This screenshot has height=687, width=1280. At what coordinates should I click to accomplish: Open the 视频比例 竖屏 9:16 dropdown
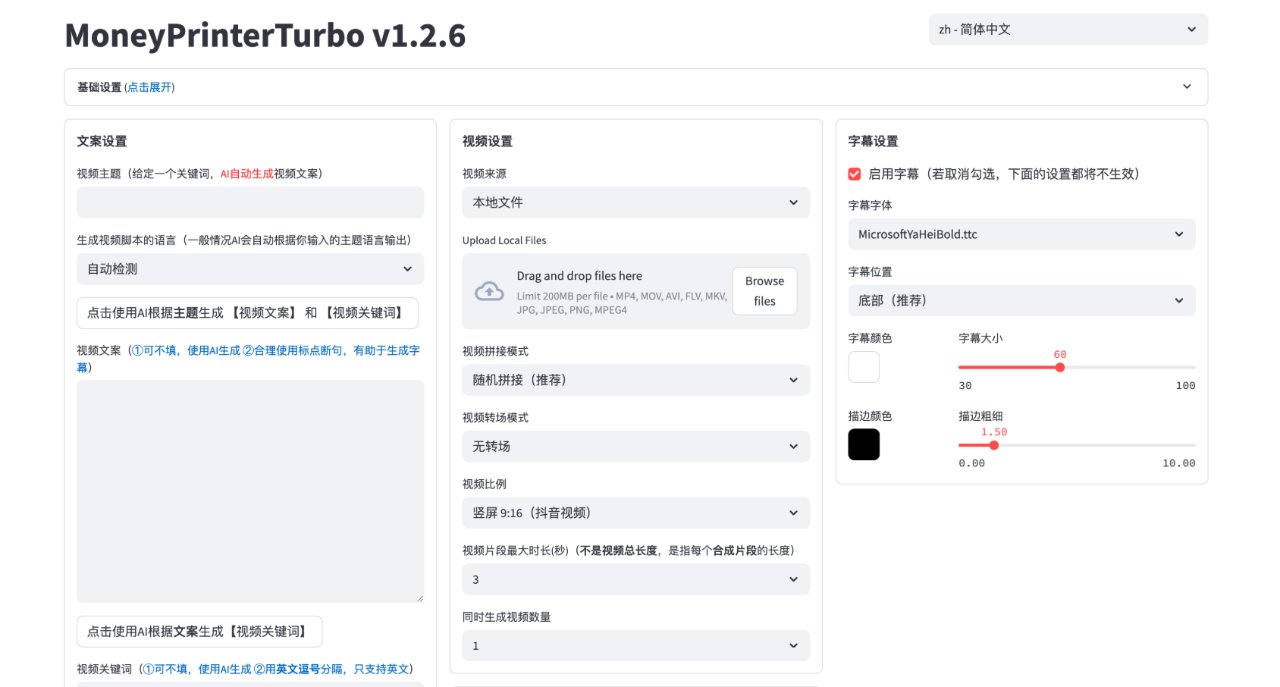coord(636,513)
